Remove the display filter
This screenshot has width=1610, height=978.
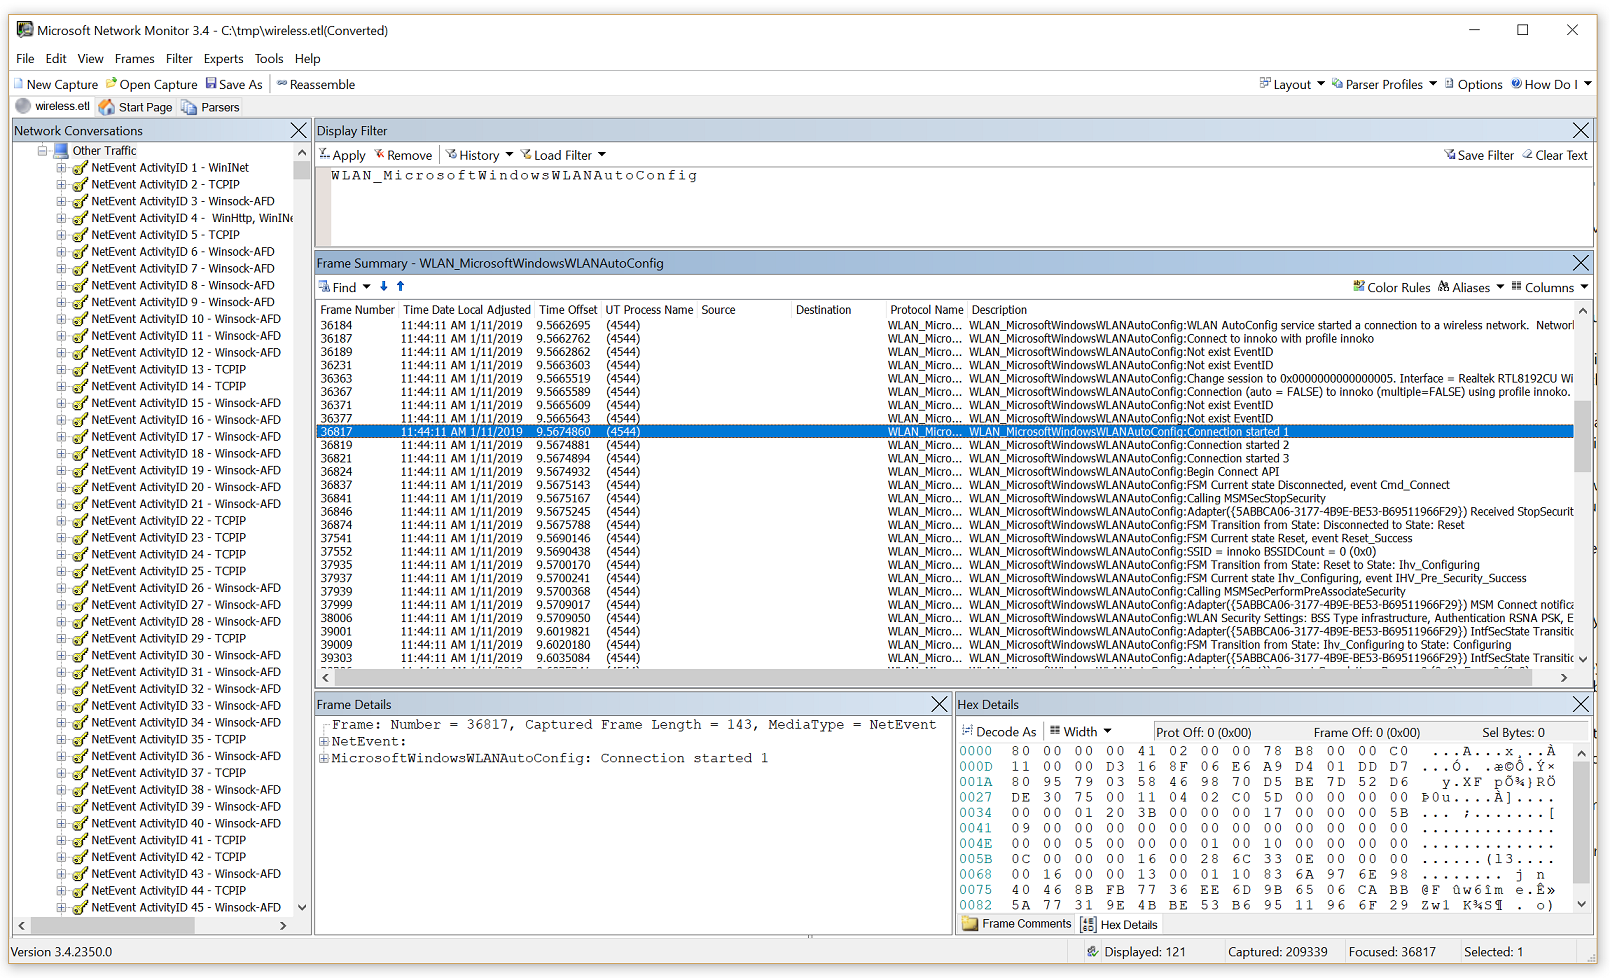tap(403, 155)
